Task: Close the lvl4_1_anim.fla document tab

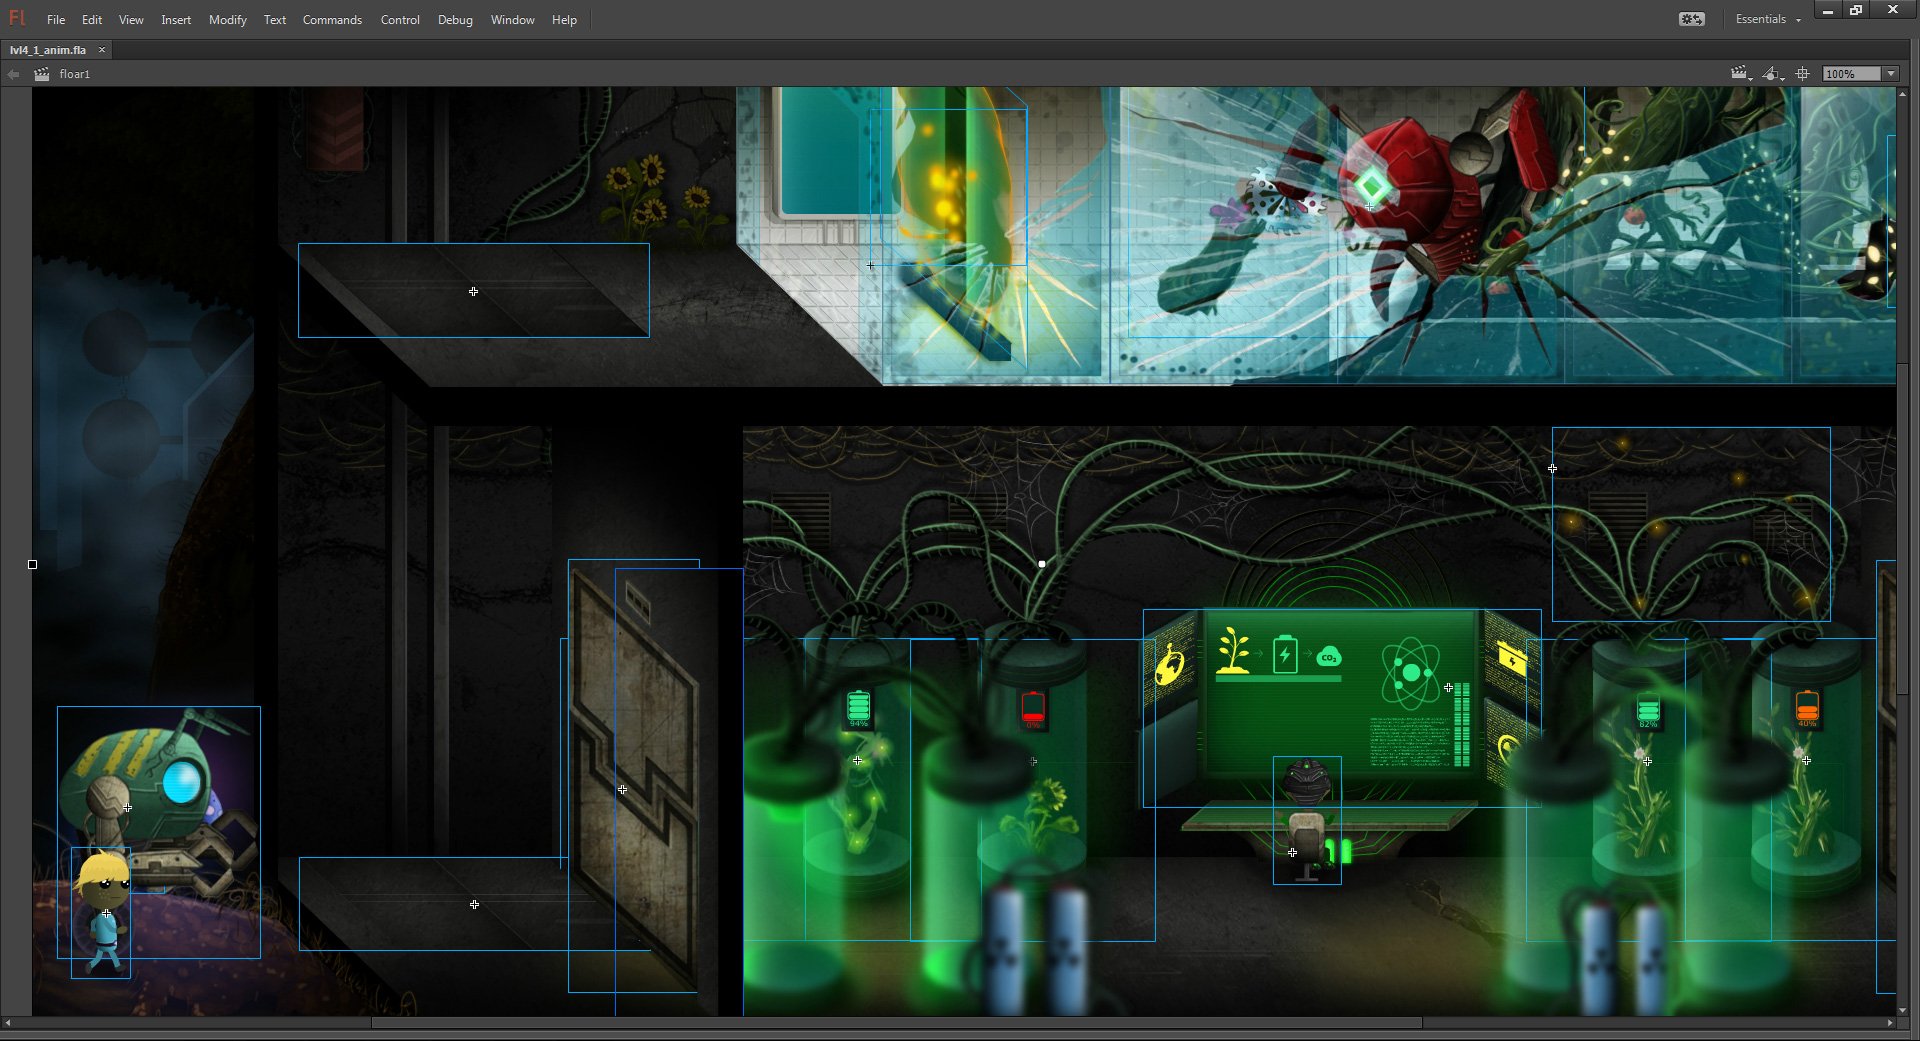Action: (x=102, y=49)
